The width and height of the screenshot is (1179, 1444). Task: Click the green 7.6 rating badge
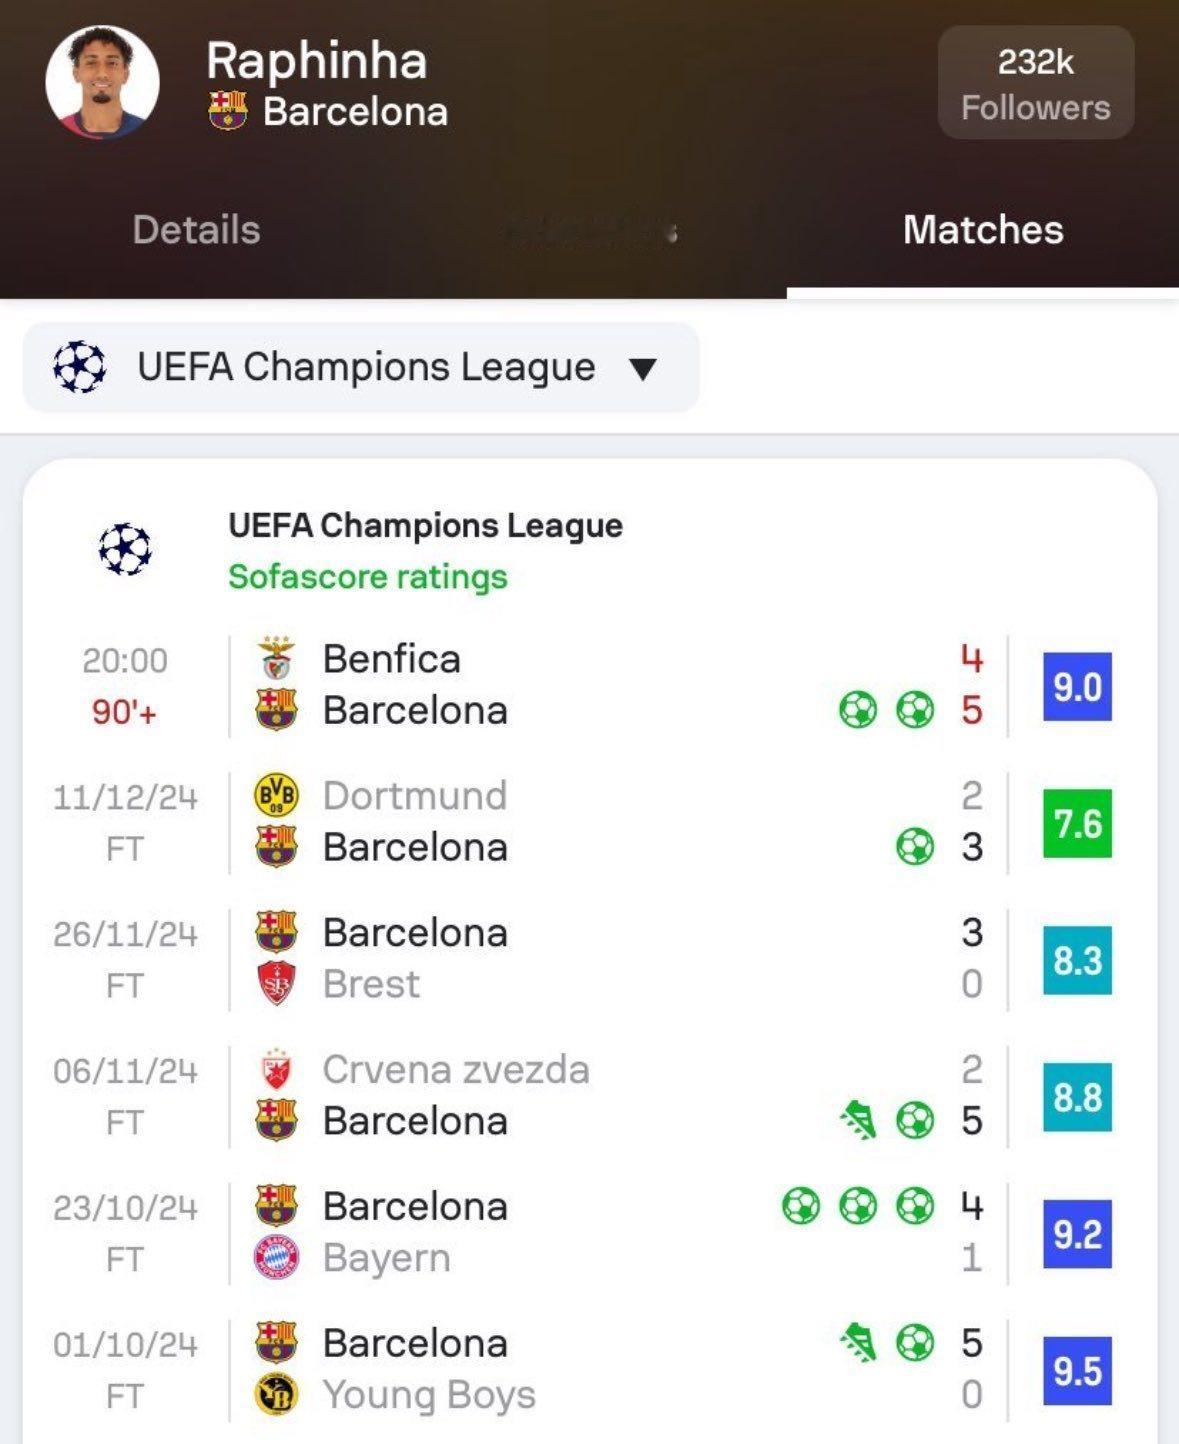(1077, 824)
